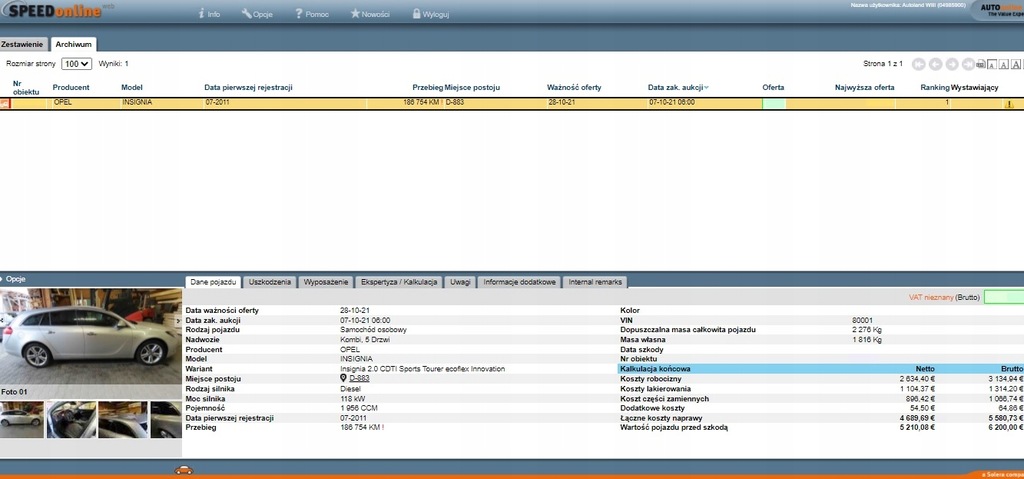
Task: Click the green Oferta cell in the row
Action: (774, 103)
